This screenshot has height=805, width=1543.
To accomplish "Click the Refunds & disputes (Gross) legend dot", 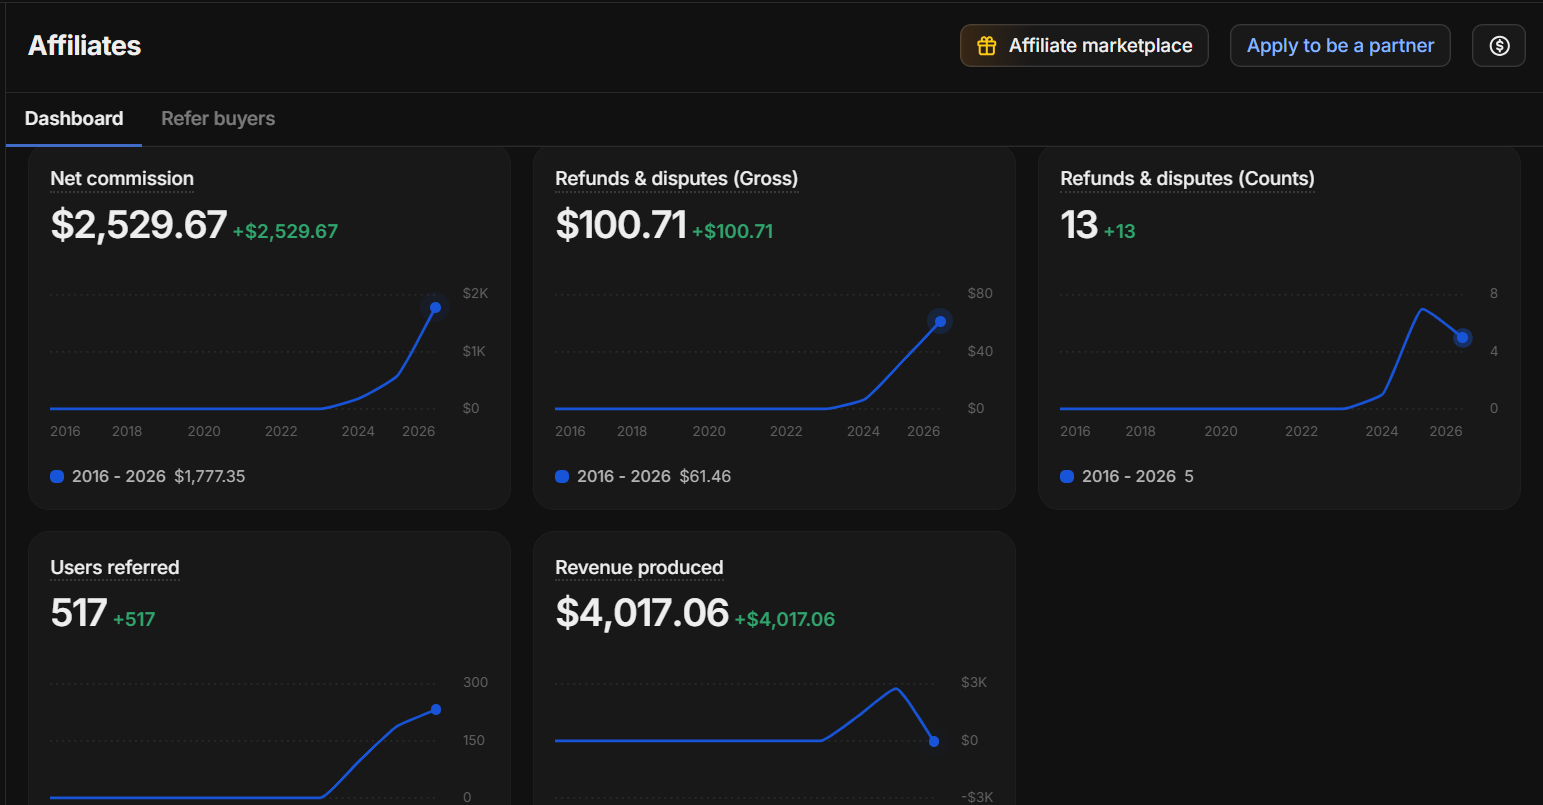I will point(562,477).
